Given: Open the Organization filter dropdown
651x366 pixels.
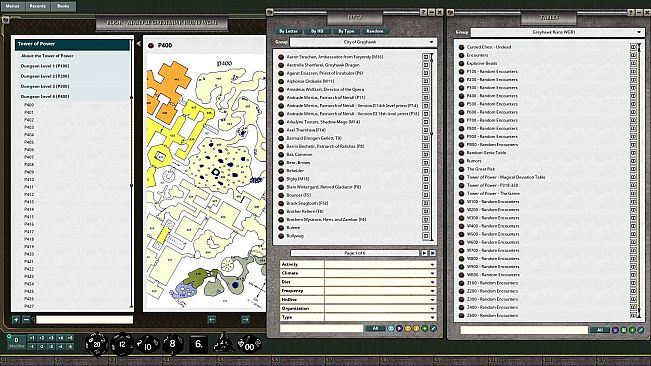Looking at the screenshot, I should 380,308.
